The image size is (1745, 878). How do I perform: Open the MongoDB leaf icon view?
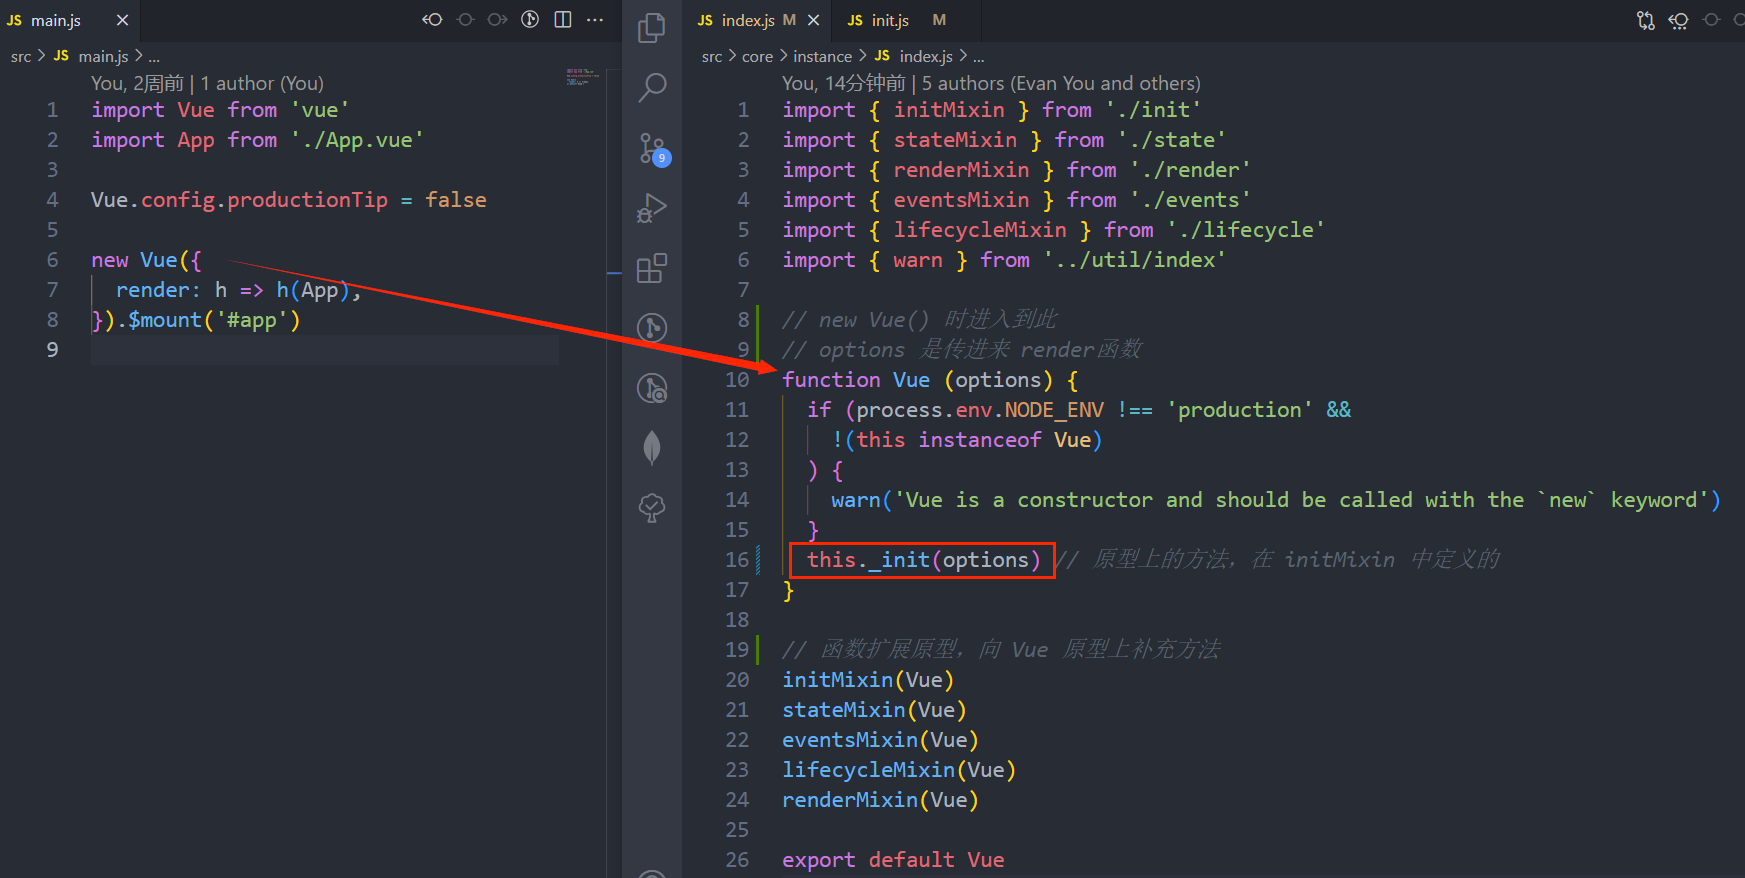[652, 447]
